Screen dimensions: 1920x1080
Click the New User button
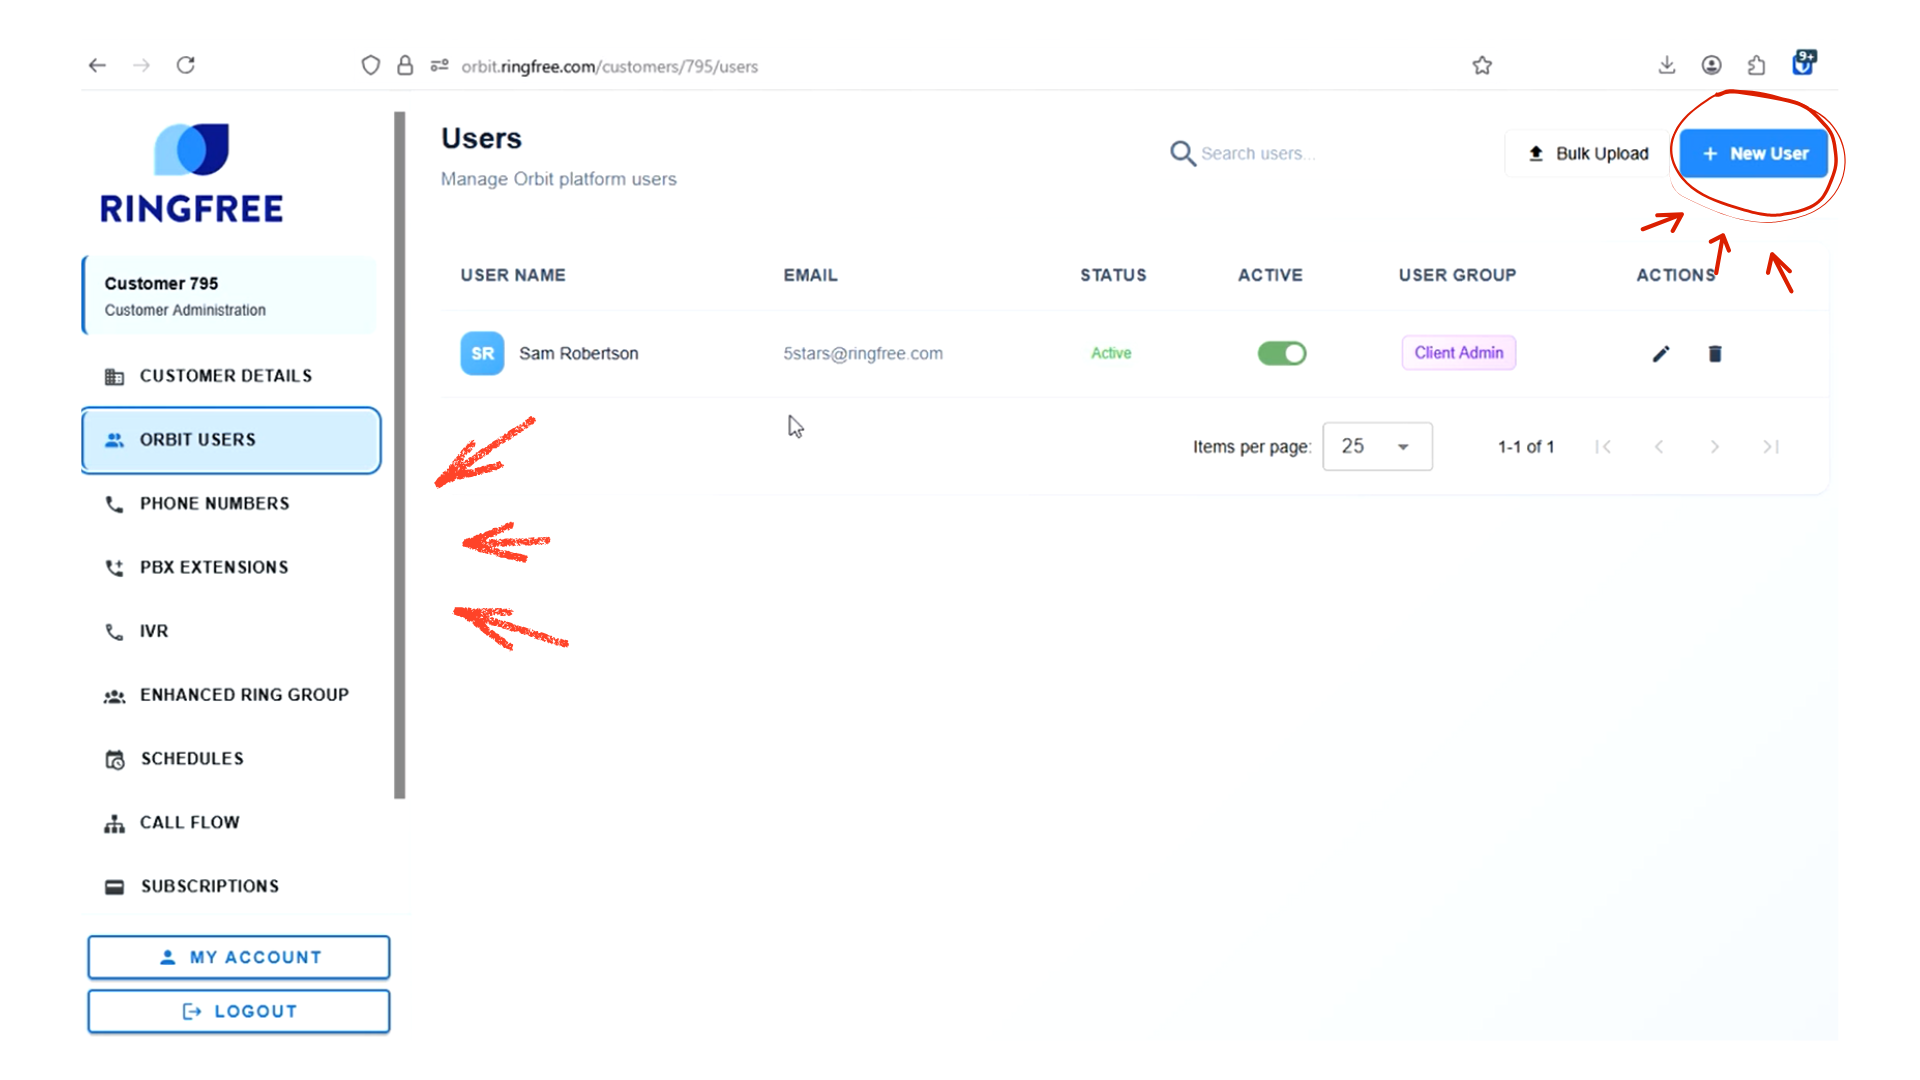pyautogui.click(x=1754, y=154)
